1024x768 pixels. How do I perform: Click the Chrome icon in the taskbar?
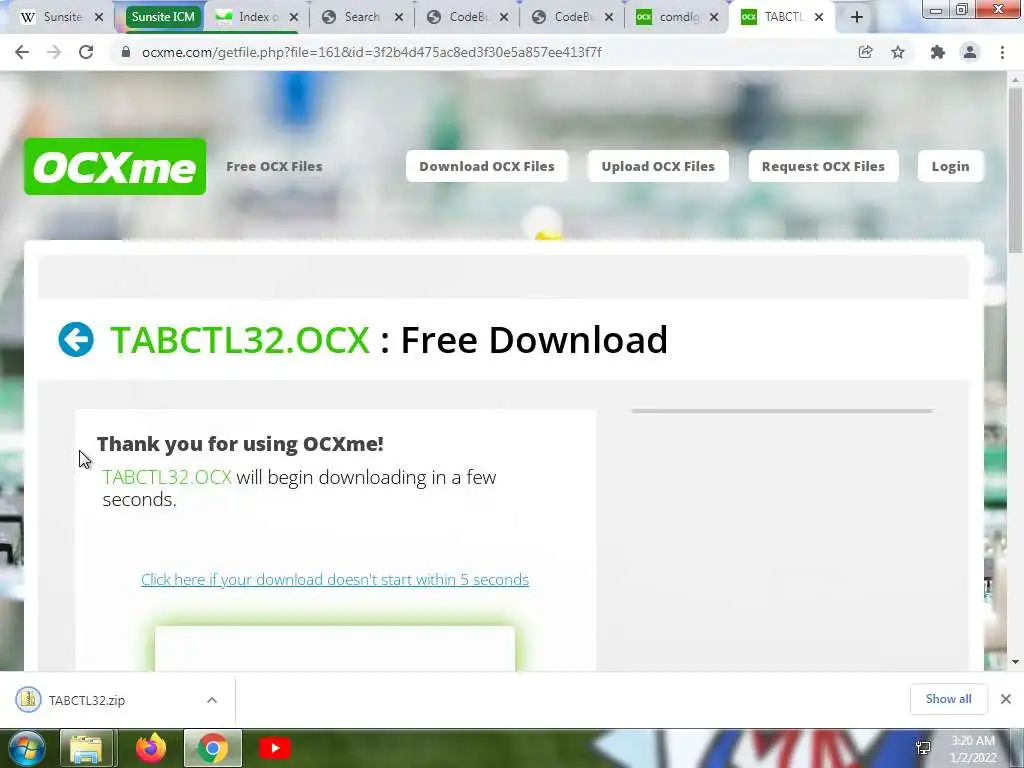(212, 748)
